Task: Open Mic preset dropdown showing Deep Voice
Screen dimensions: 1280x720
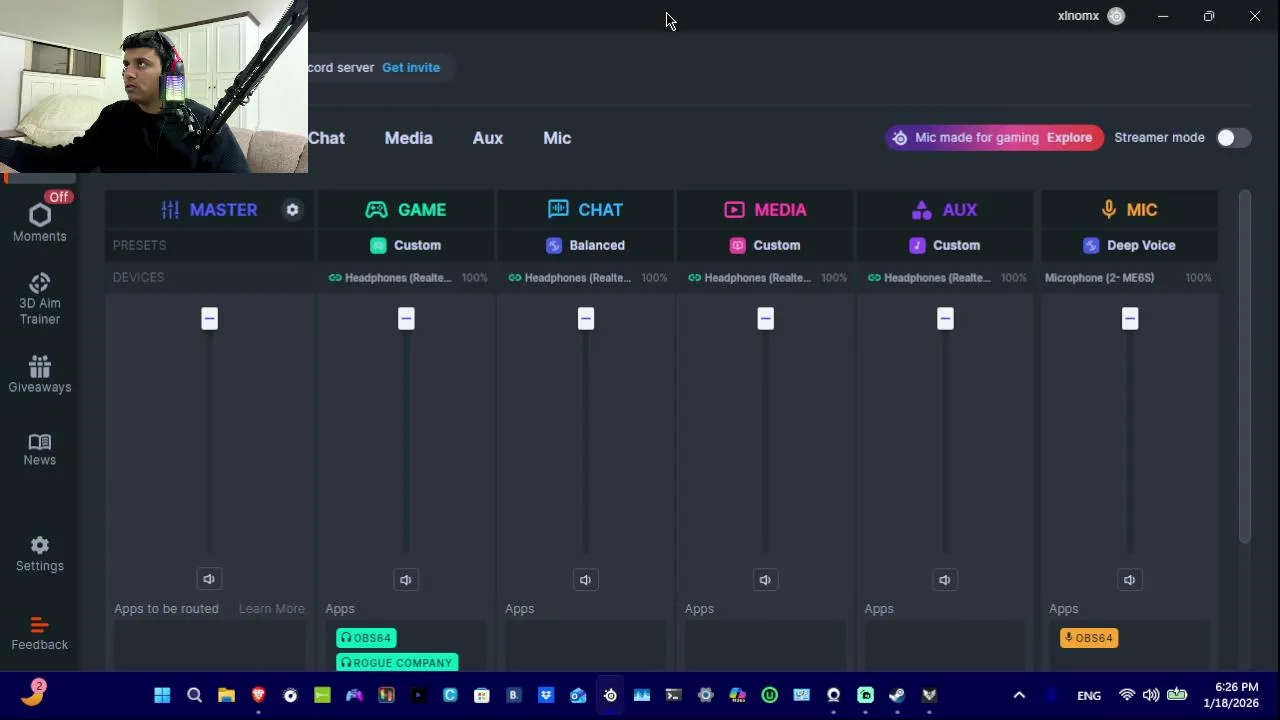Action: click(x=1129, y=245)
